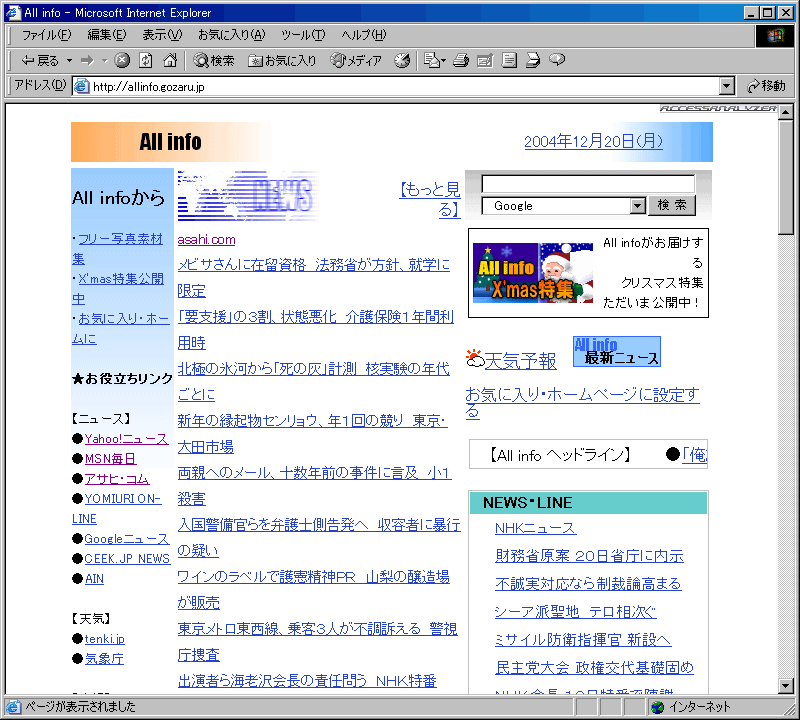Open the Forward button history dropdown arrow
The width and height of the screenshot is (800, 720).
[105, 61]
